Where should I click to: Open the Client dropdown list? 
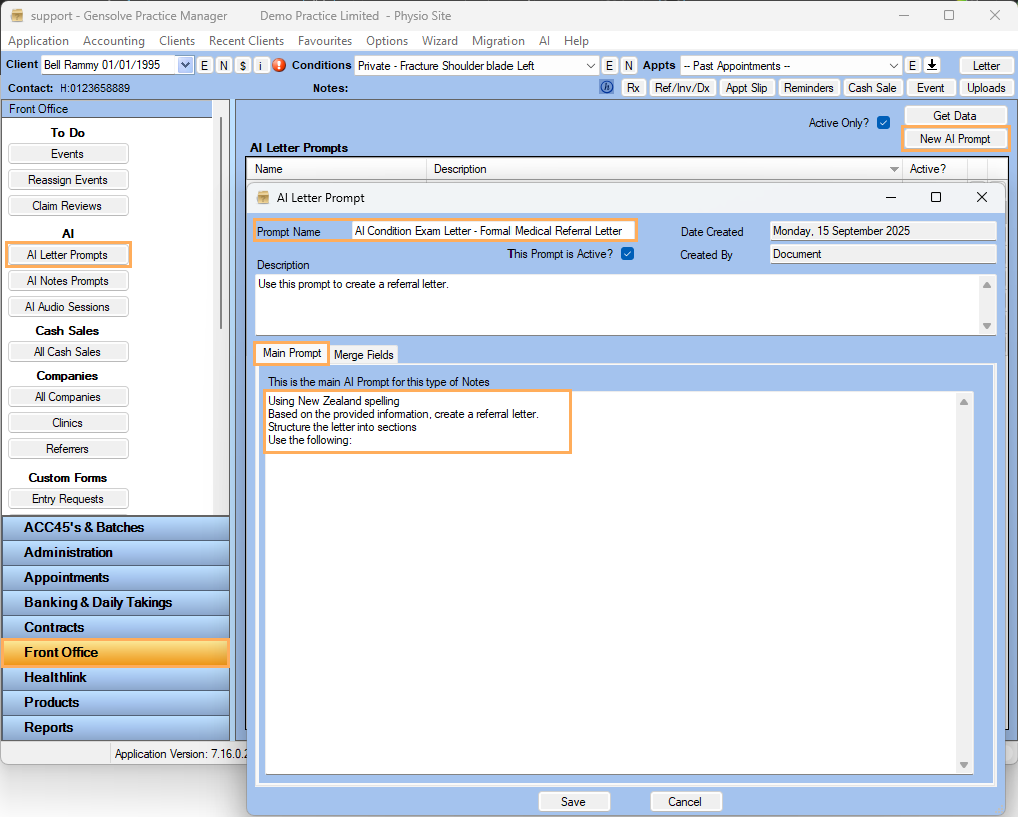click(x=184, y=66)
